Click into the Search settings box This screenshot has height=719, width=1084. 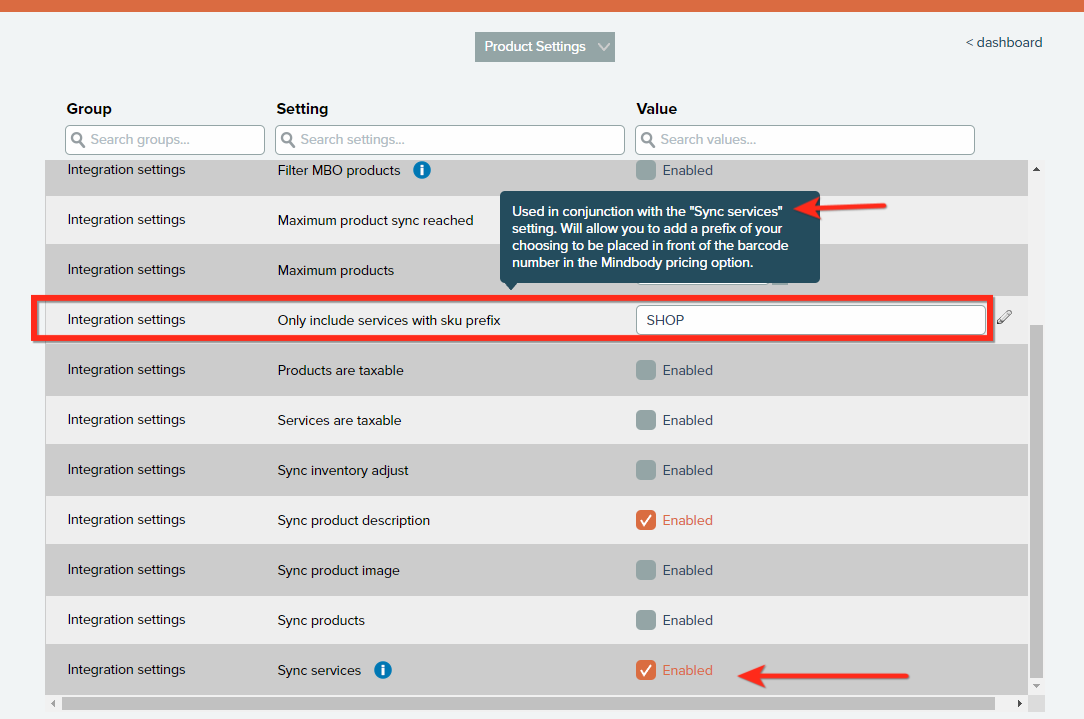click(x=450, y=140)
